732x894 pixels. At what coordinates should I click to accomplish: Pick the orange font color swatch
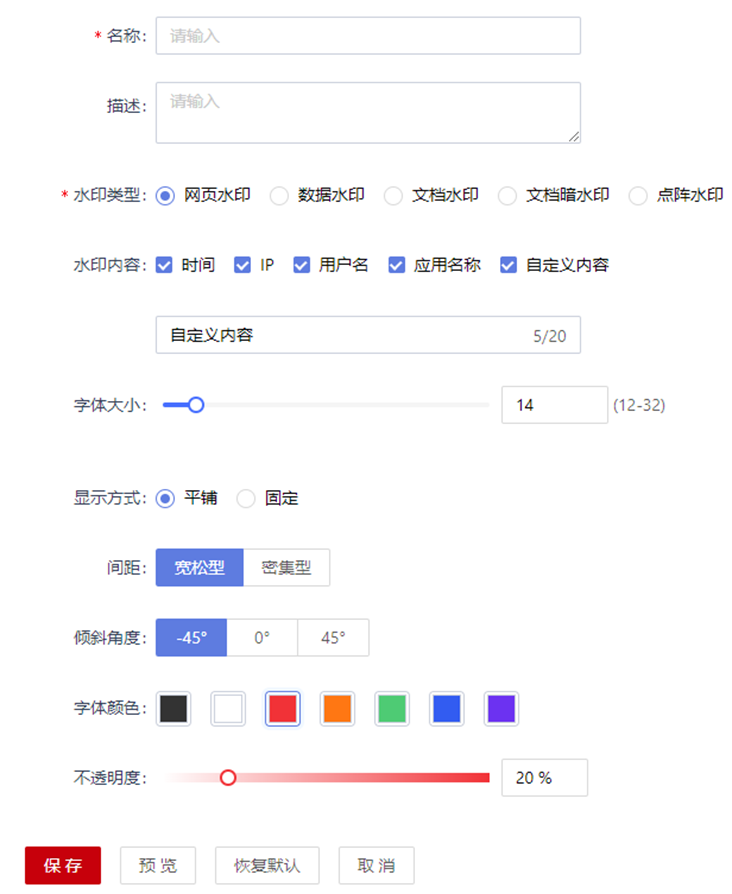click(337, 709)
